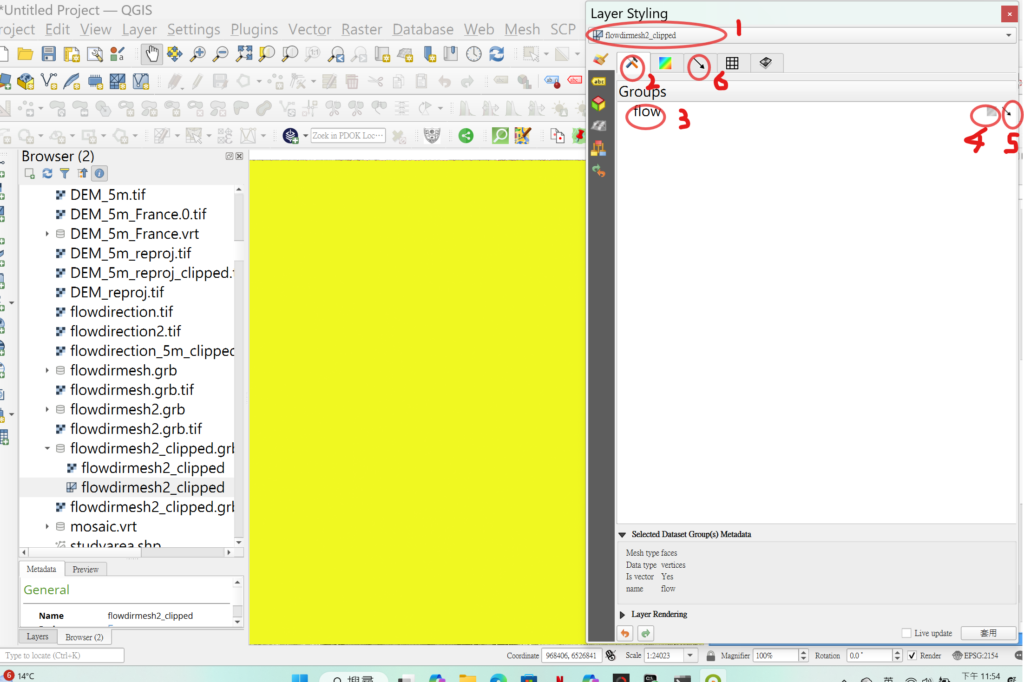Click the Refresh map toolbar icon
Viewport: 1024px width, 682px height.
[495, 54]
